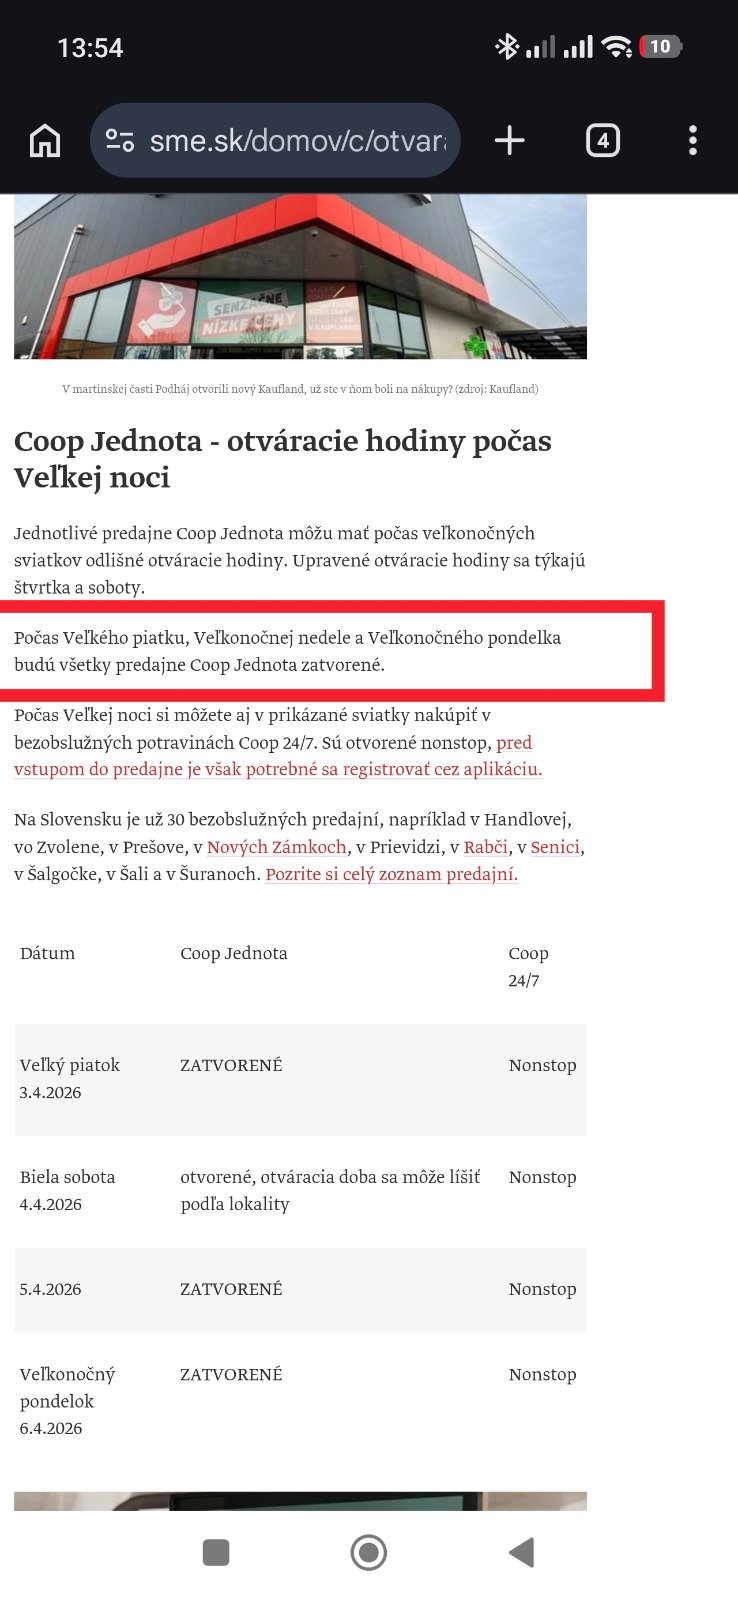Open tab switcher showing 4 tabs
738x1599 pixels.
click(602, 141)
